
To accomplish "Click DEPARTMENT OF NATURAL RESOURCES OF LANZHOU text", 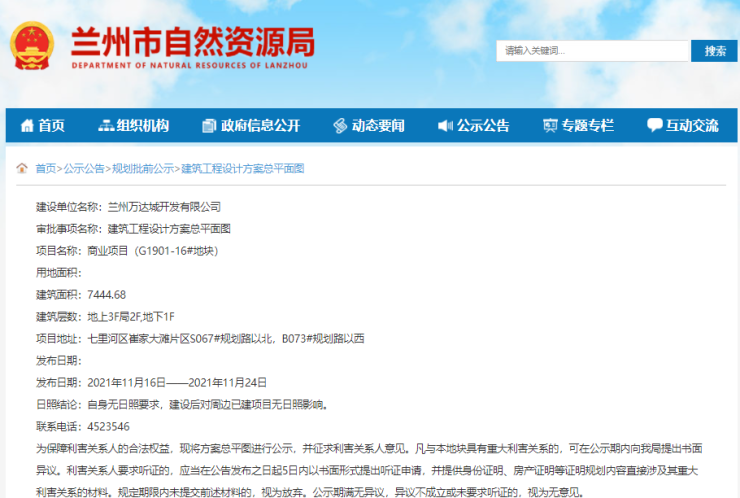I will [x=189, y=66].
